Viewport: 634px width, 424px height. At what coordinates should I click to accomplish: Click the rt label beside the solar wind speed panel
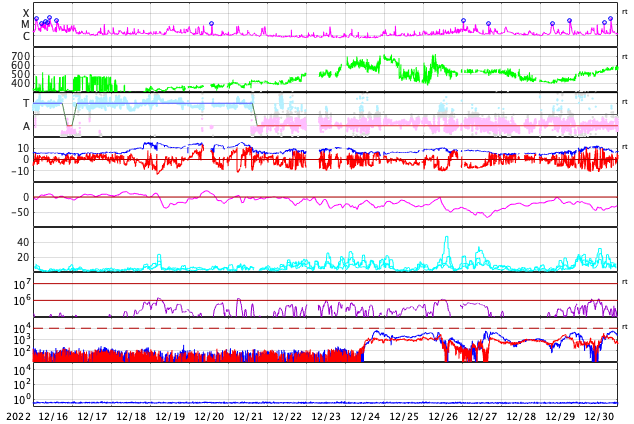[x=625, y=57]
